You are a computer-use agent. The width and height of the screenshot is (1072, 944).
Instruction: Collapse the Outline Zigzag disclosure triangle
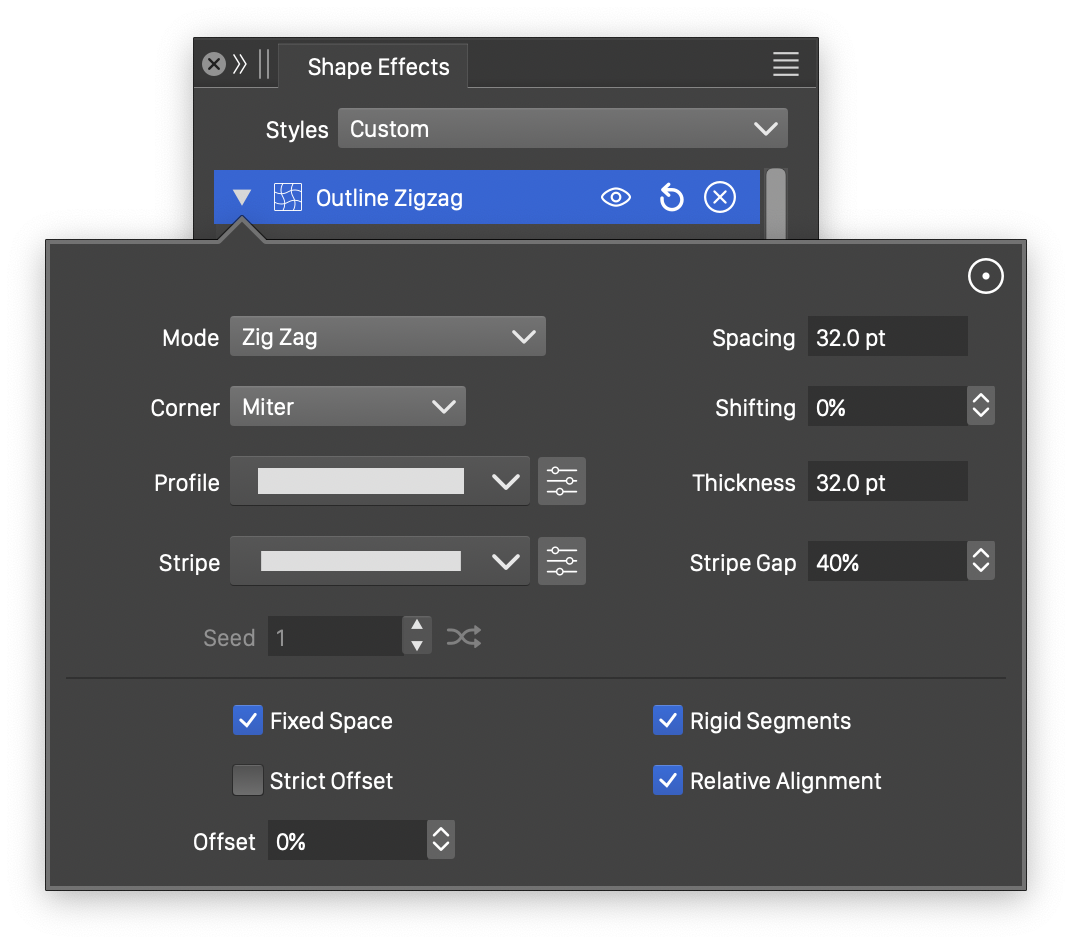coord(242,198)
